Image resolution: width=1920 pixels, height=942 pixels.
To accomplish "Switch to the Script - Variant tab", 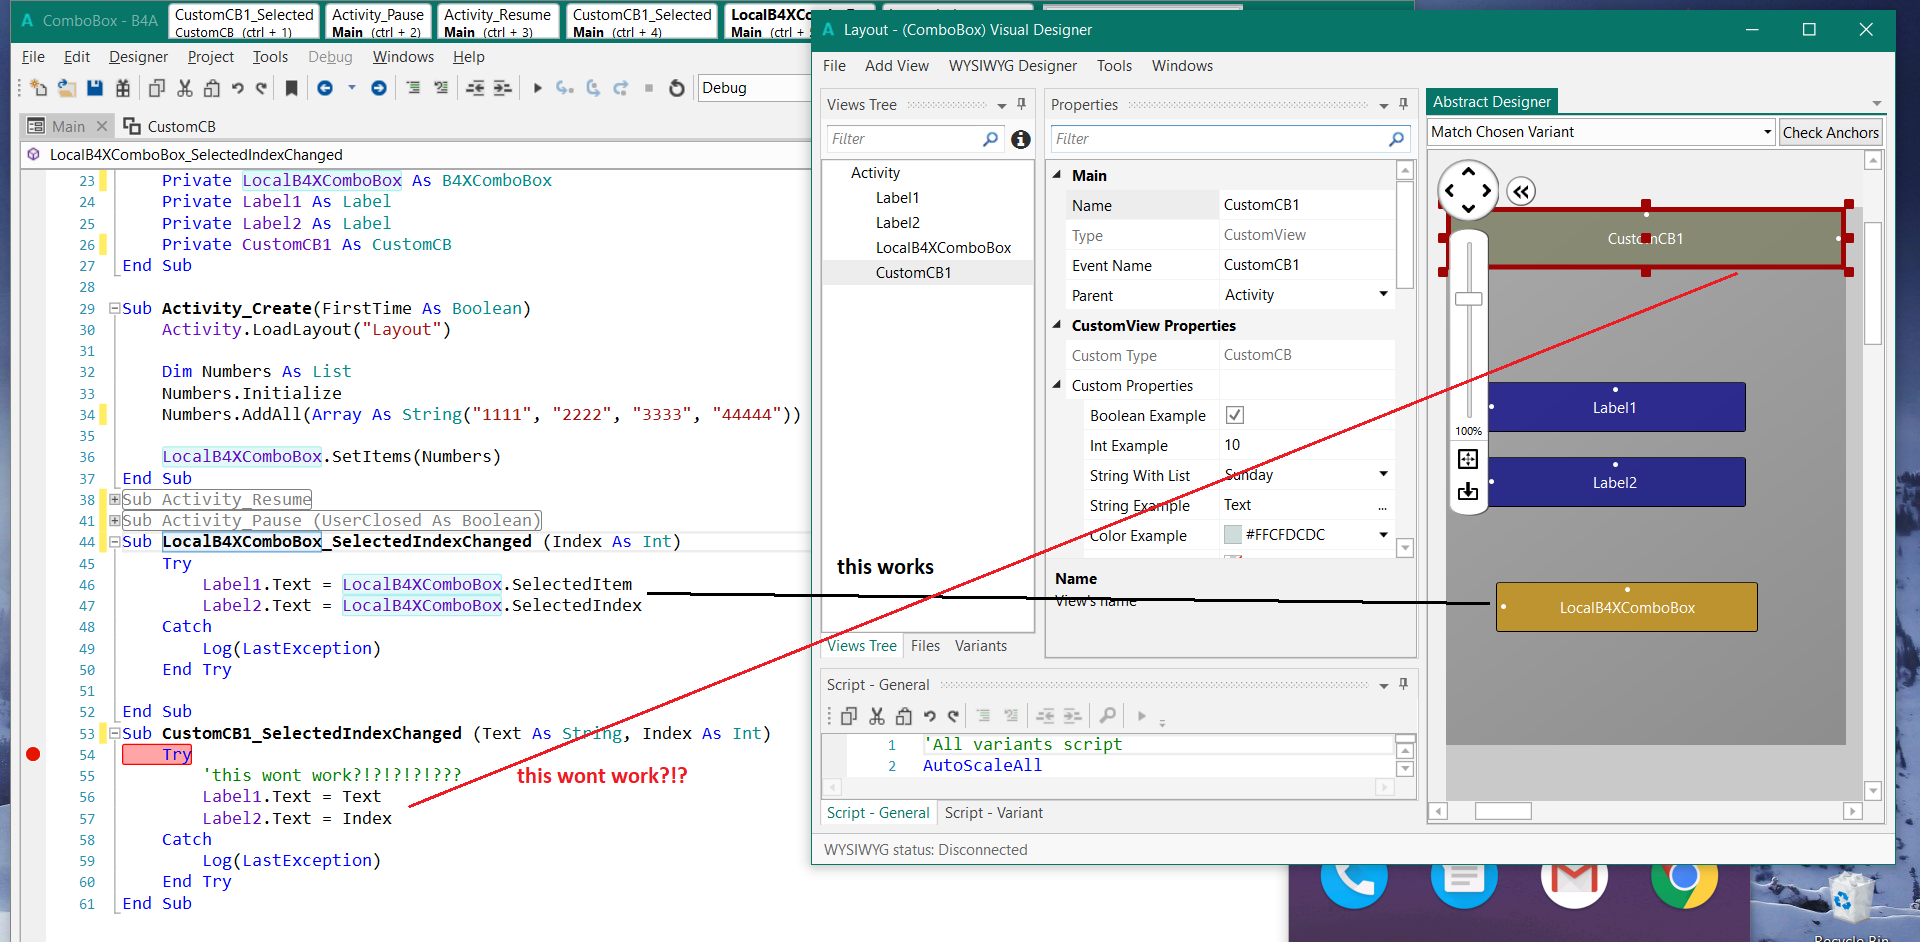I will [993, 813].
